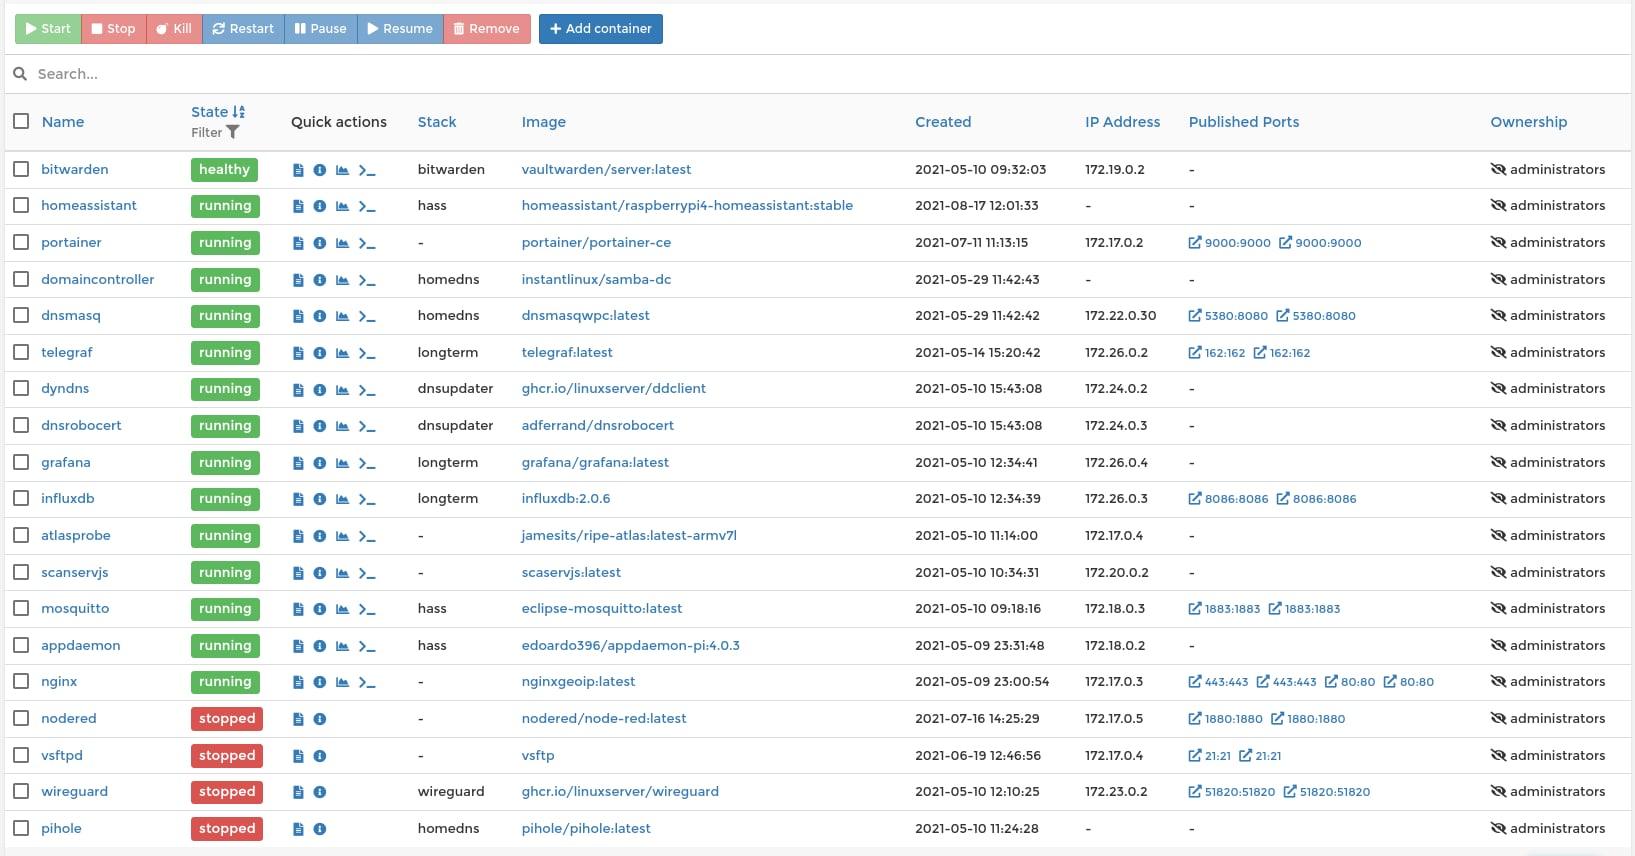The height and width of the screenshot is (856, 1635).
Task: Sort table by State column
Action: point(217,112)
